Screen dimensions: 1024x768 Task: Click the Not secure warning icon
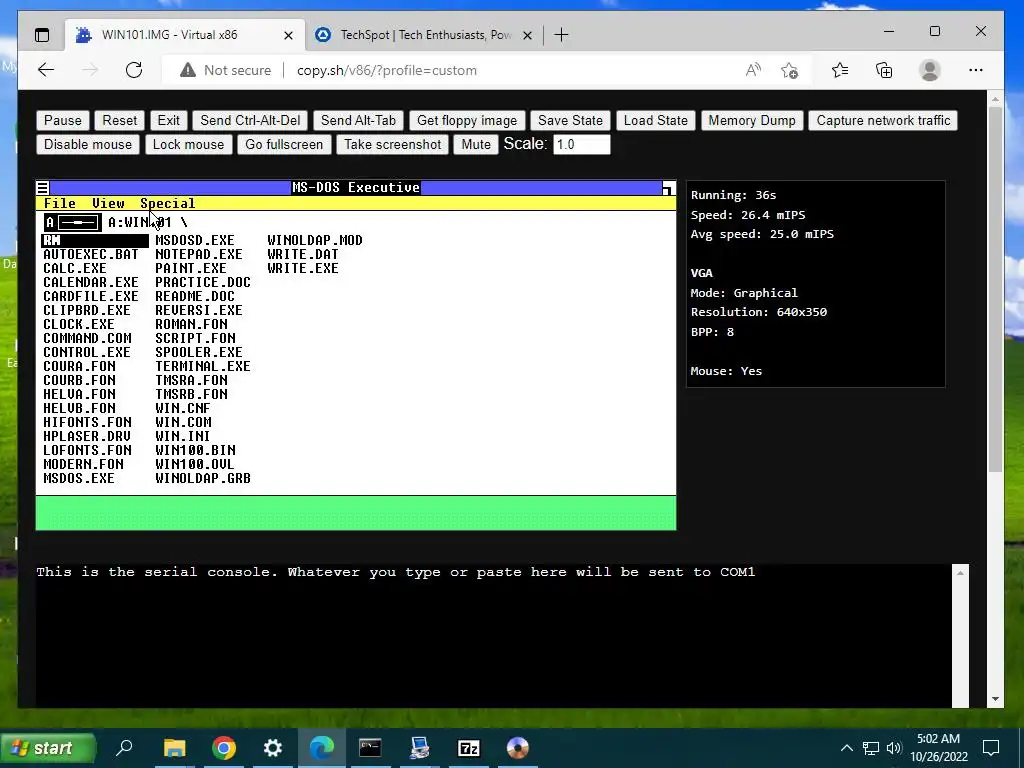click(x=188, y=70)
